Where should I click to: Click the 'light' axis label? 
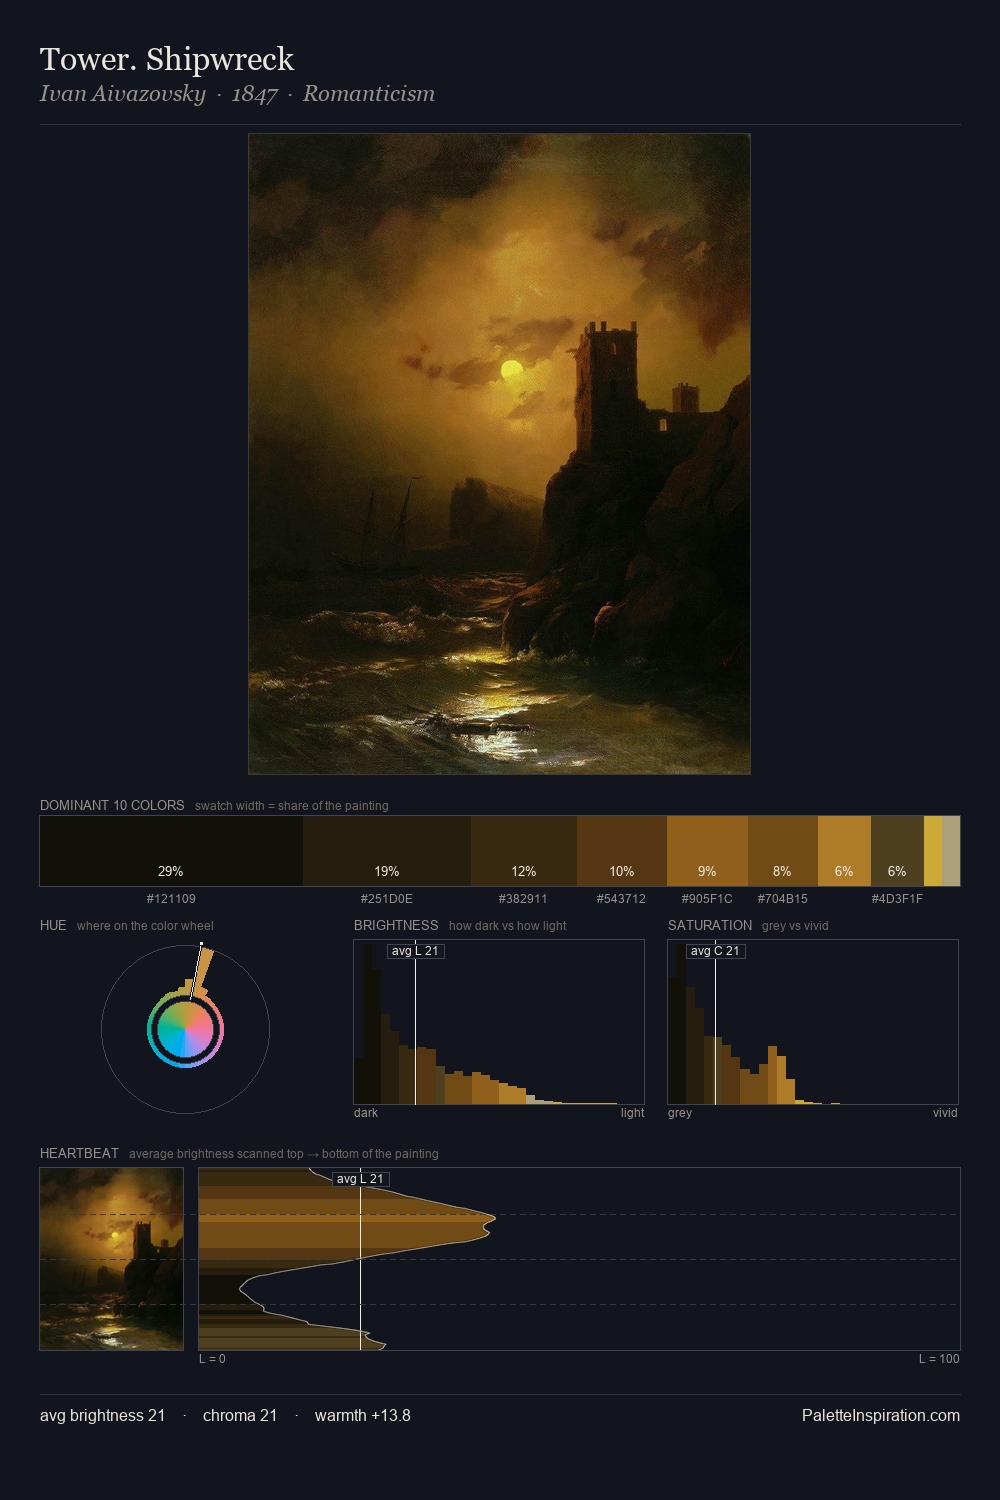pyautogui.click(x=632, y=1113)
